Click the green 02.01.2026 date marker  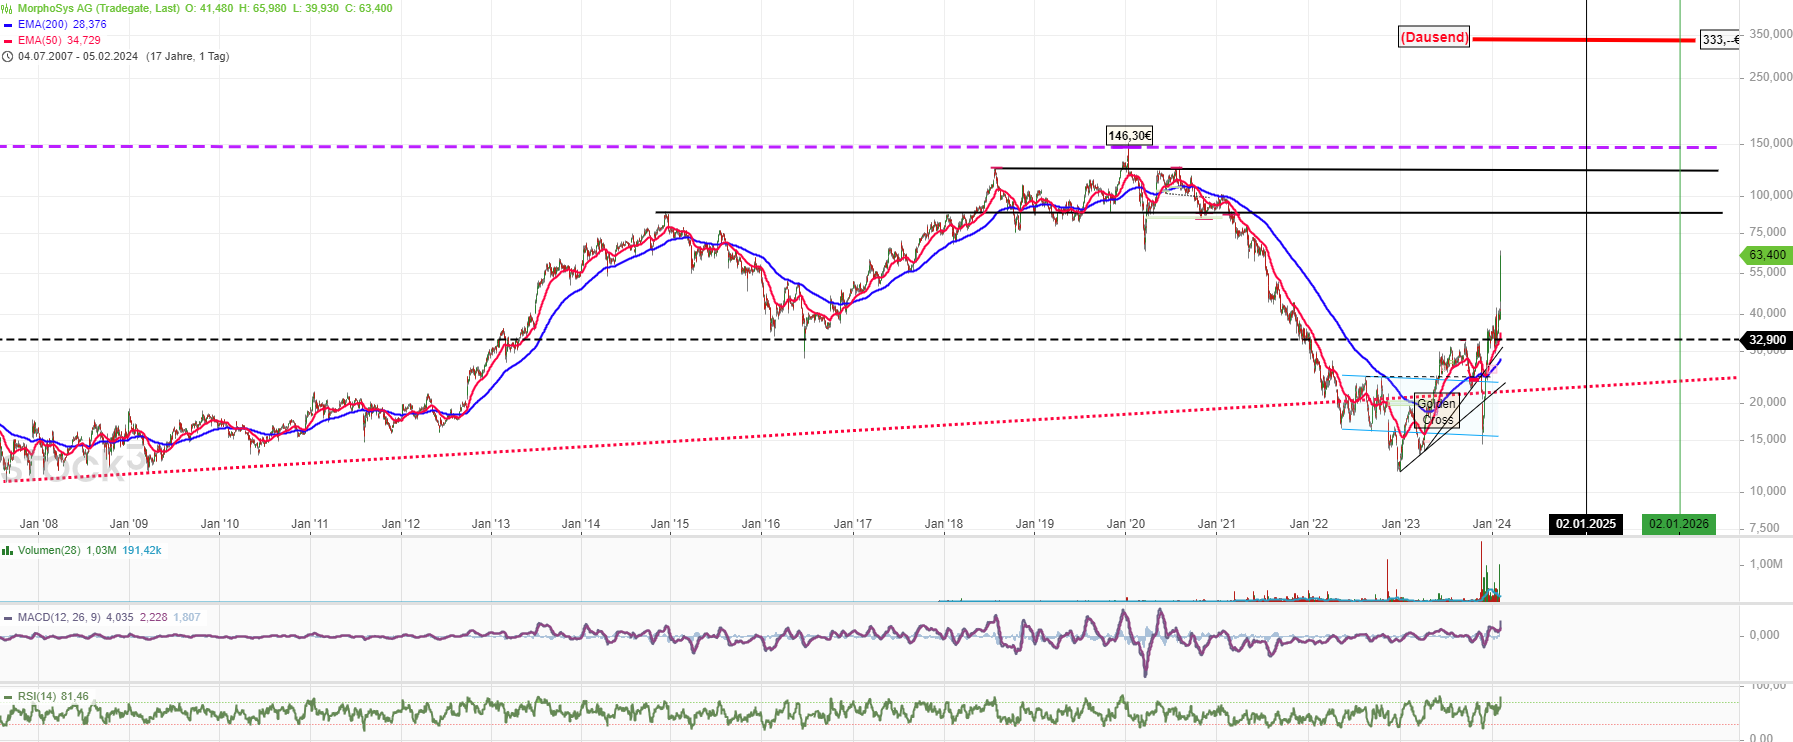click(x=1679, y=524)
